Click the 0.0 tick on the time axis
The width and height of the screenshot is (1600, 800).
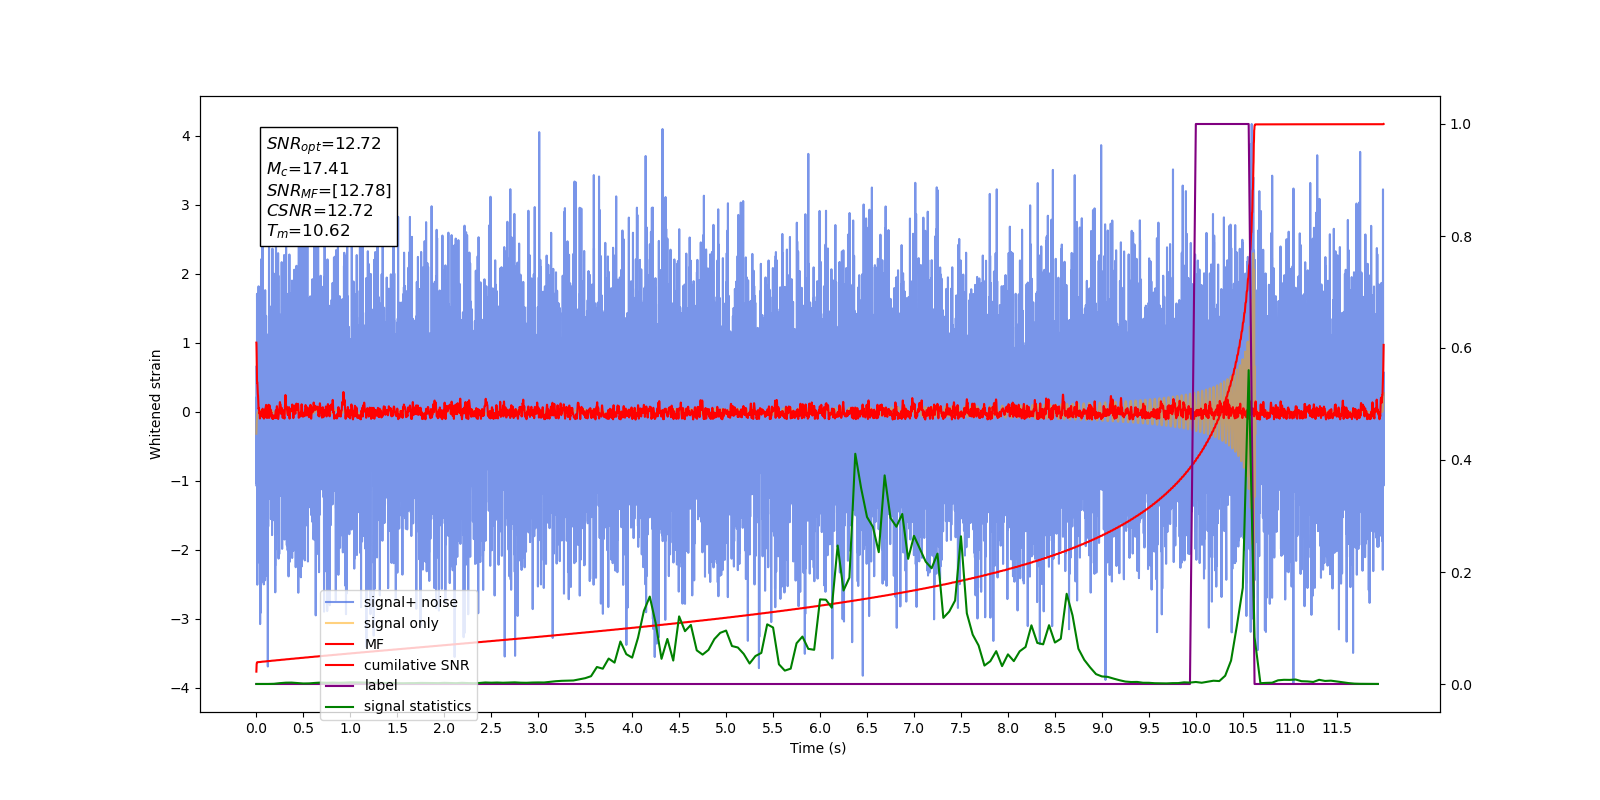point(256,728)
